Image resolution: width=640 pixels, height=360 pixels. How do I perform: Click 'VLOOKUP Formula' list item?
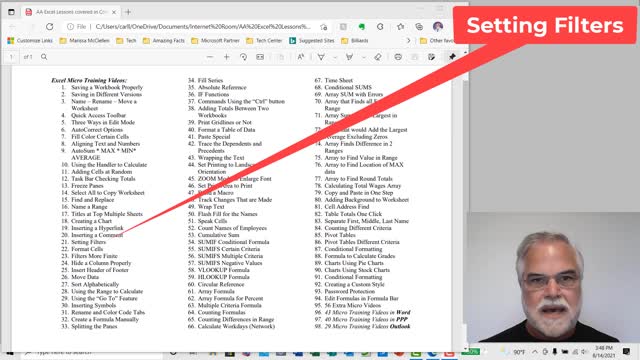click(223, 270)
